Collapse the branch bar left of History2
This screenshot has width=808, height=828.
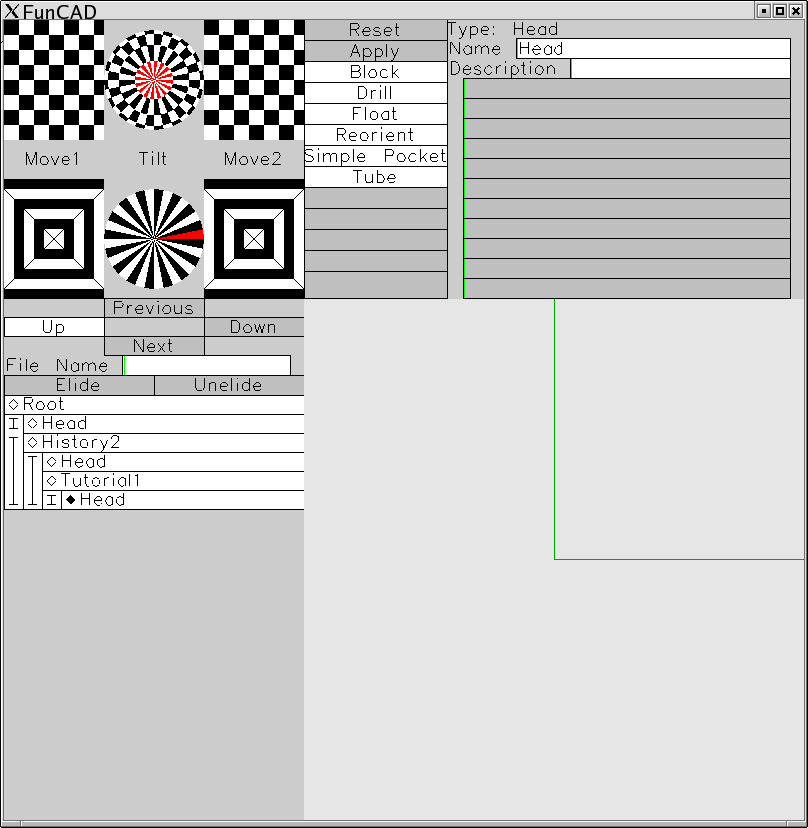pyautogui.click(x=14, y=471)
